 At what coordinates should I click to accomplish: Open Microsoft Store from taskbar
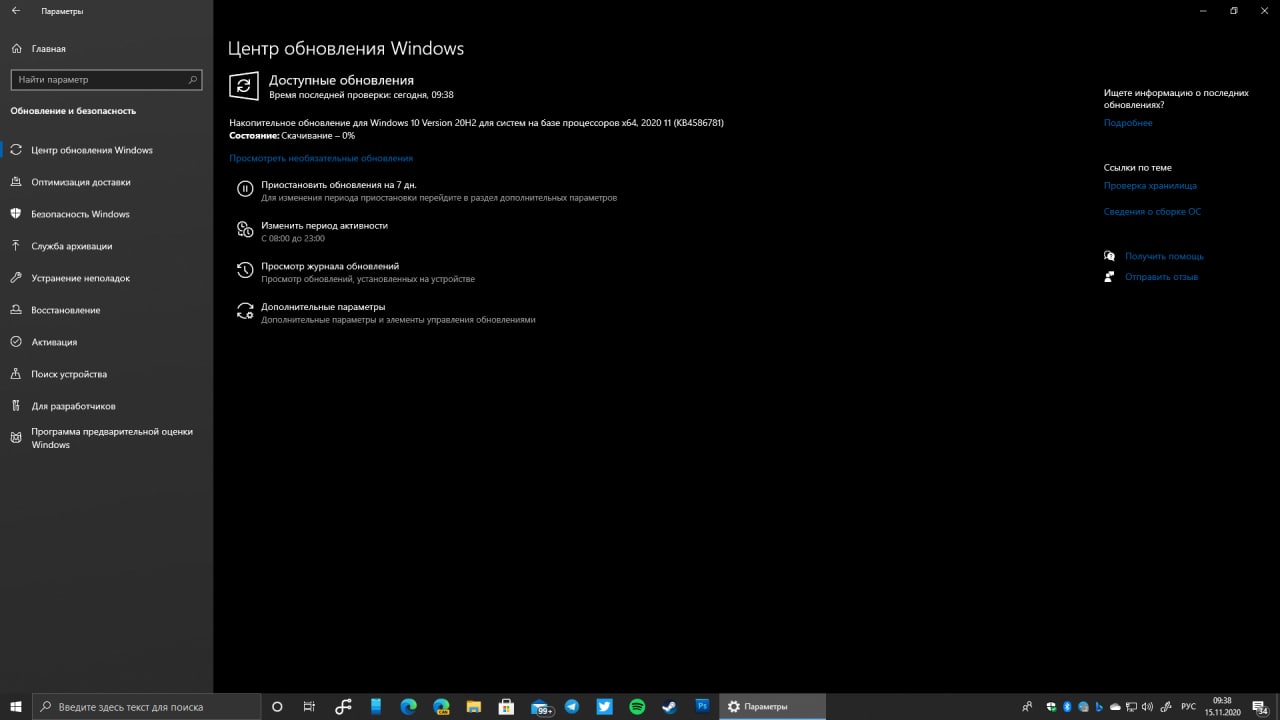[506, 706]
